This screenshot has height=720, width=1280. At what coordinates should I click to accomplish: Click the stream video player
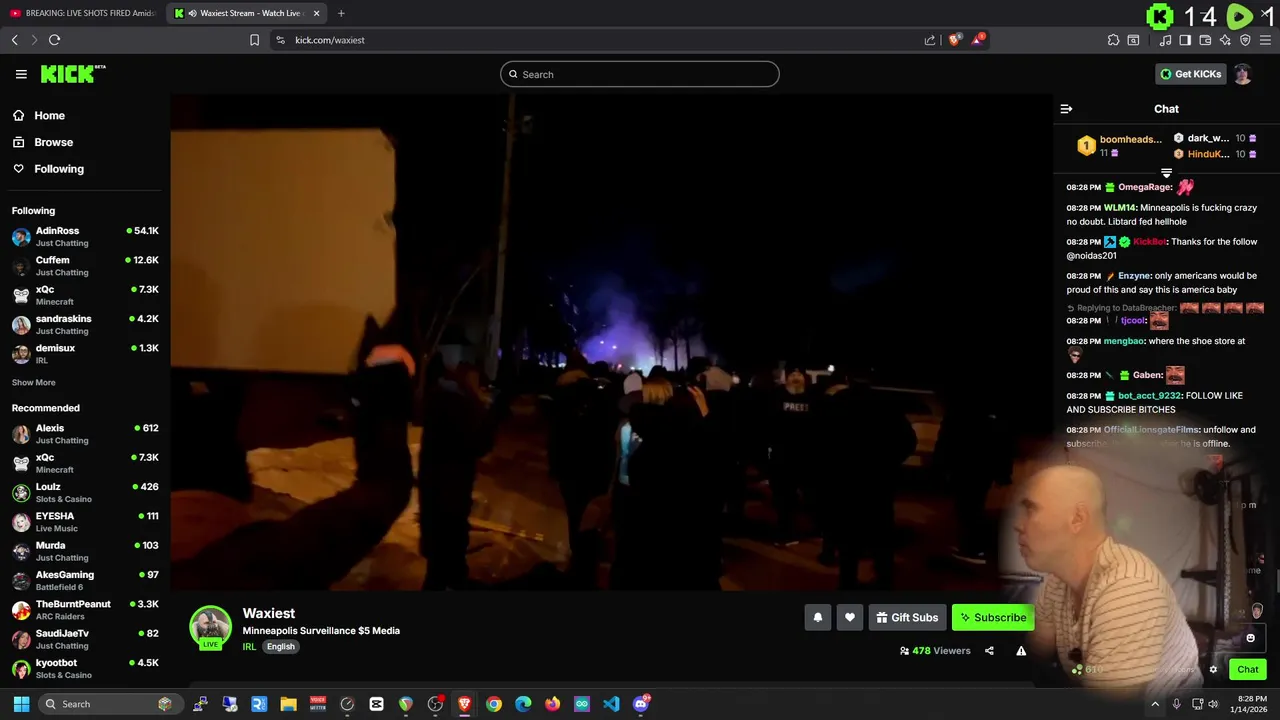click(x=611, y=342)
